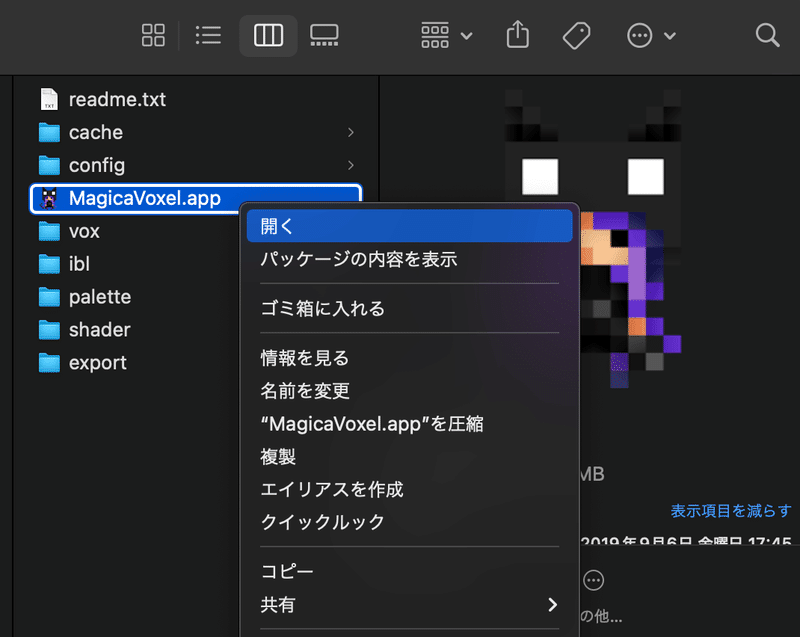The width and height of the screenshot is (800, 637).
Task: Click the 表示項目を減らす link
Action: 731,511
